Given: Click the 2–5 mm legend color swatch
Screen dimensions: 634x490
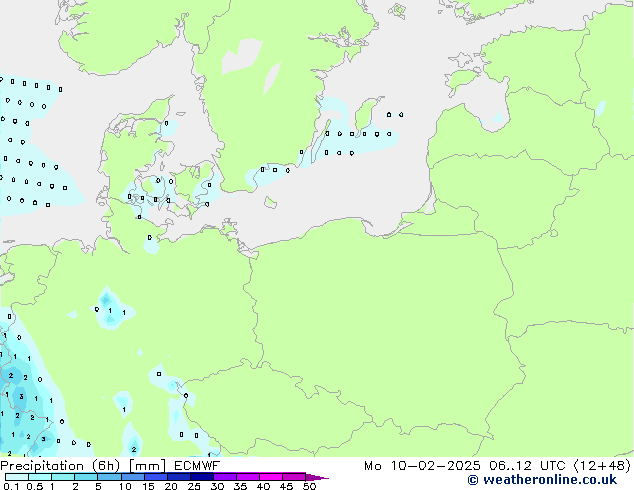Looking at the screenshot, I should click(x=86, y=477).
